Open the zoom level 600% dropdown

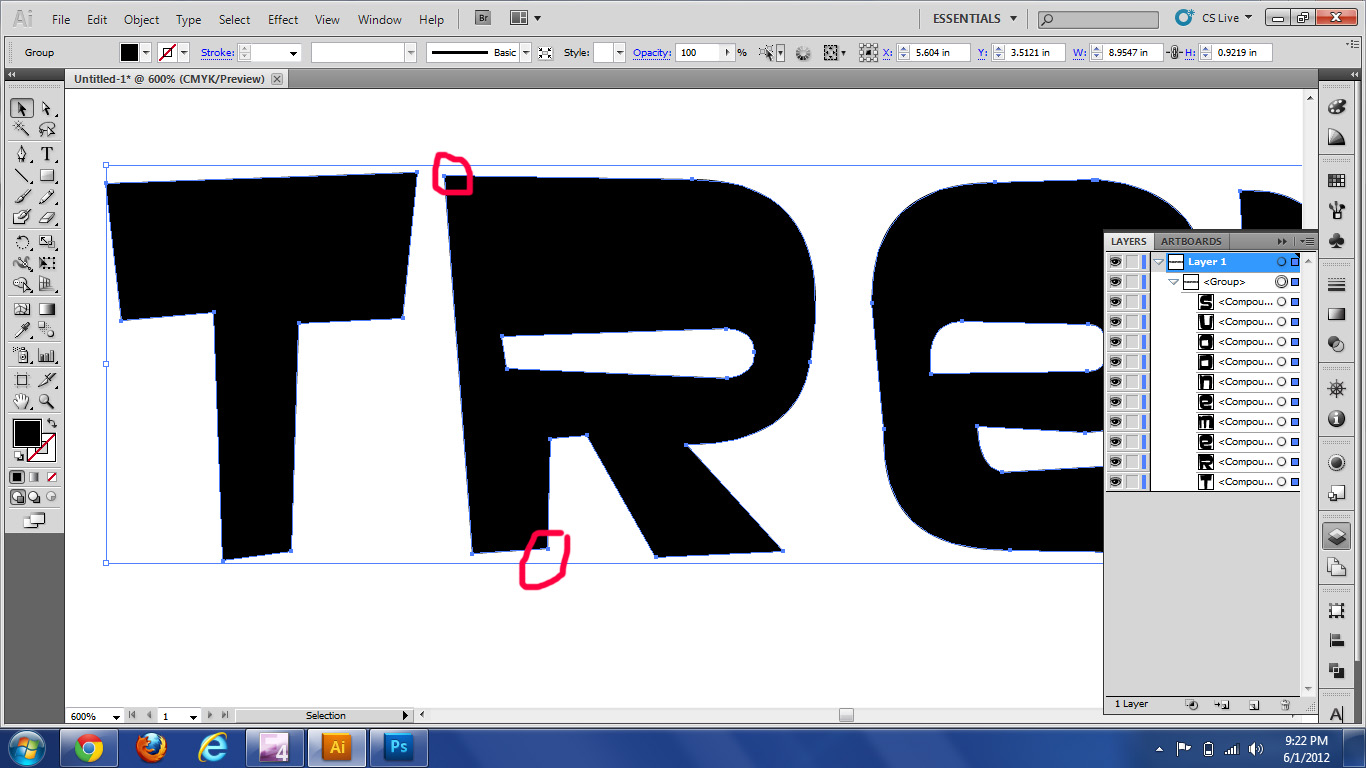pyautogui.click(x=116, y=716)
